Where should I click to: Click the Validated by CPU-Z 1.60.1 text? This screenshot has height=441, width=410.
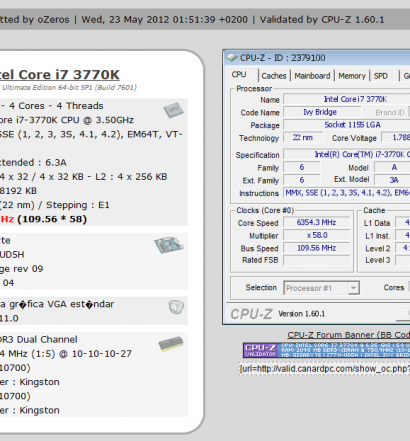[322, 20]
